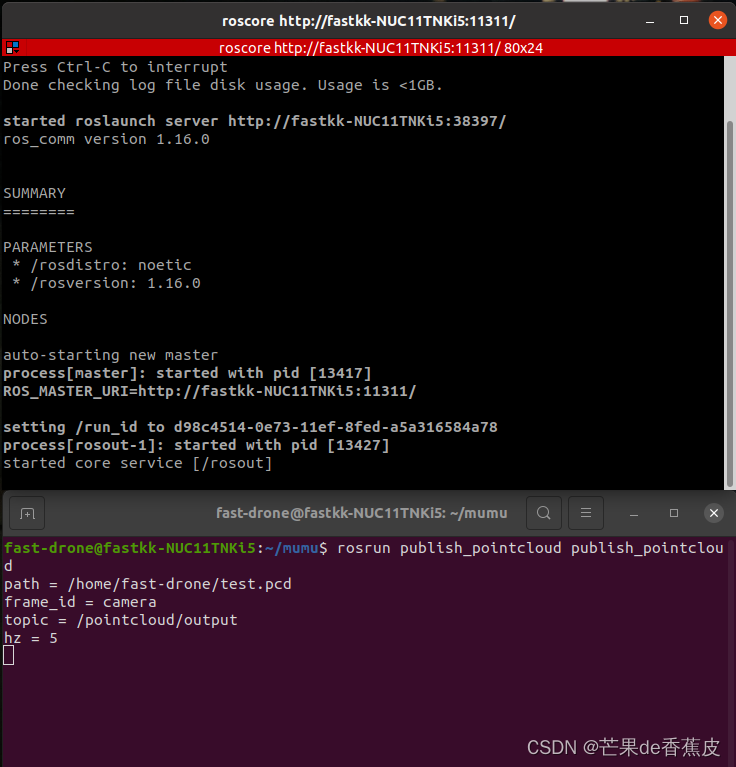
Task: Close the mumu terminal window
Action: coord(714,513)
